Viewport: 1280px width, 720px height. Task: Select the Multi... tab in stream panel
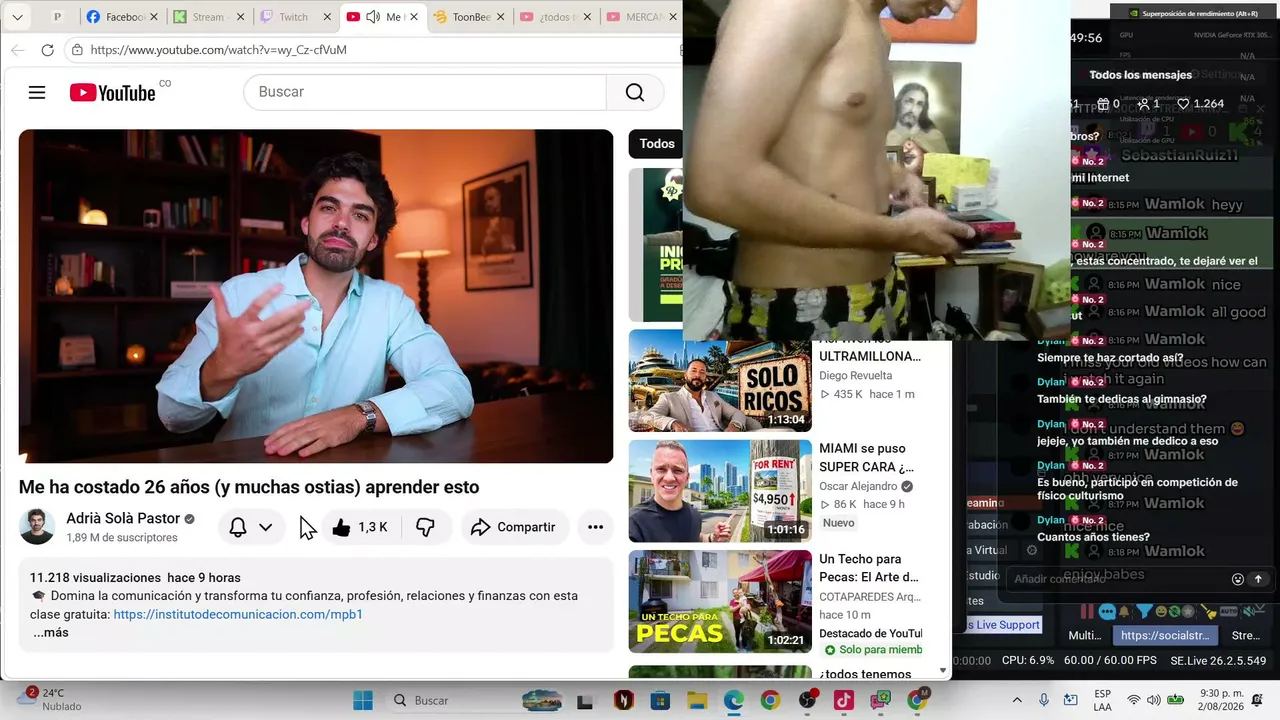point(1084,635)
